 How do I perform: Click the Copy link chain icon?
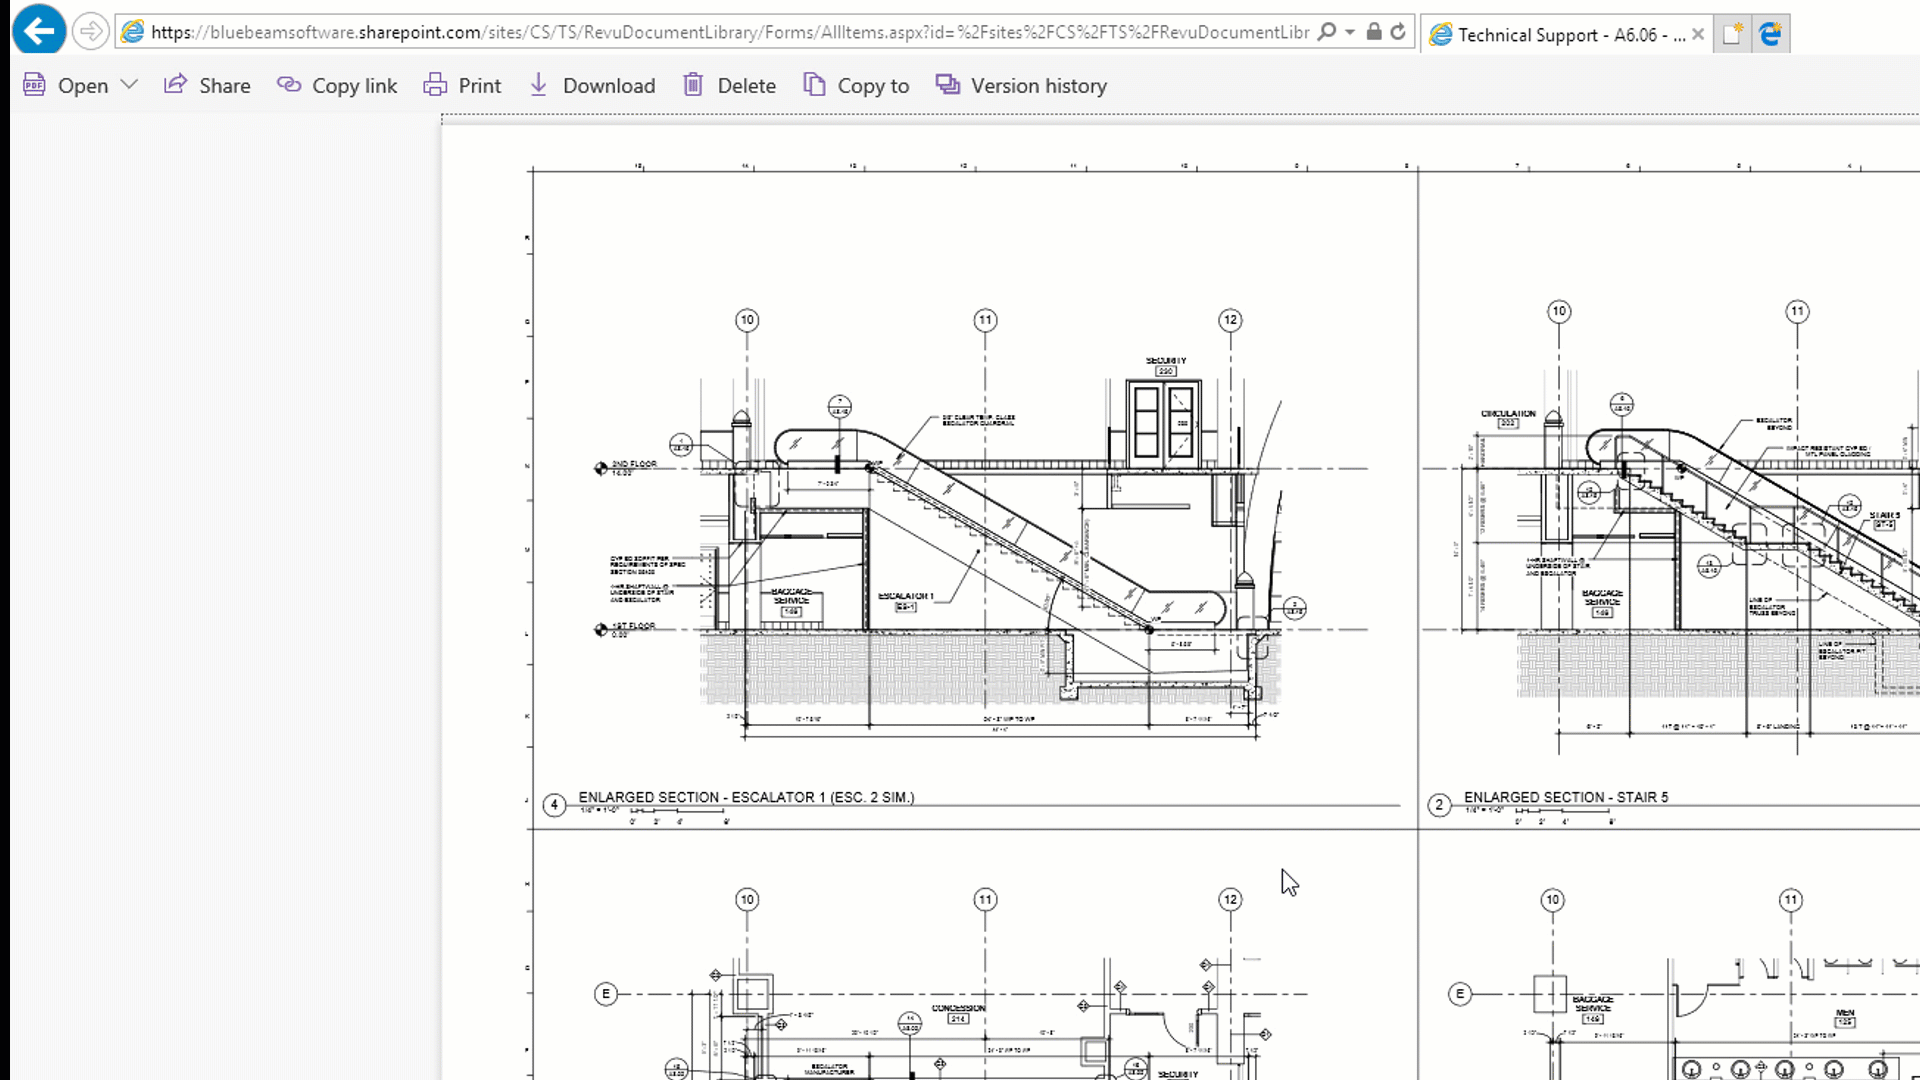(289, 85)
